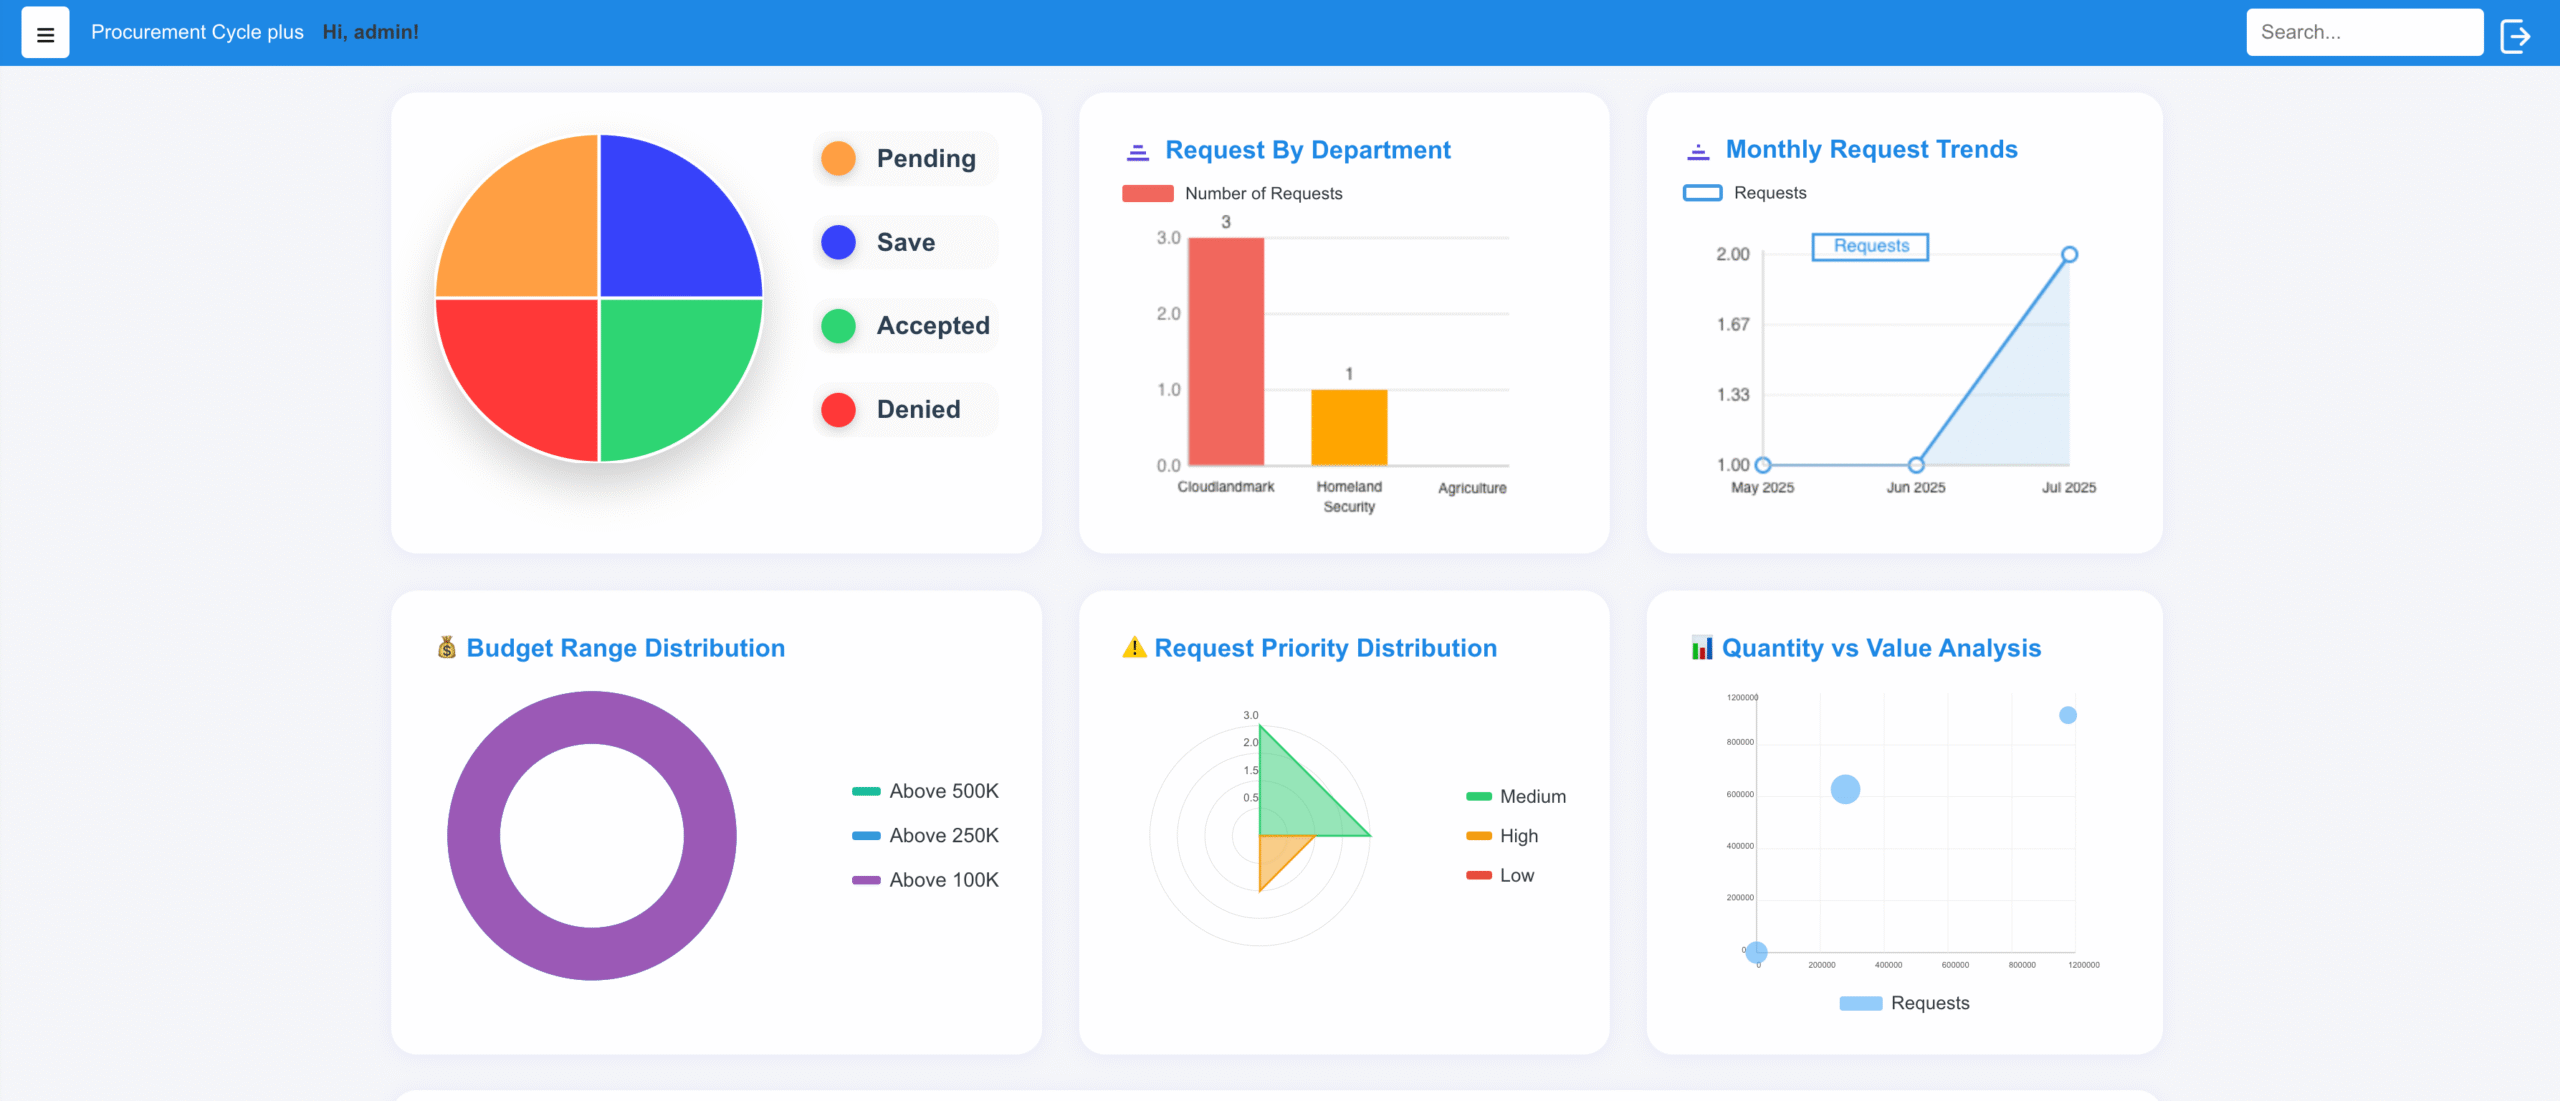
Task: Open the hamburger menu button
Action: point(45,33)
